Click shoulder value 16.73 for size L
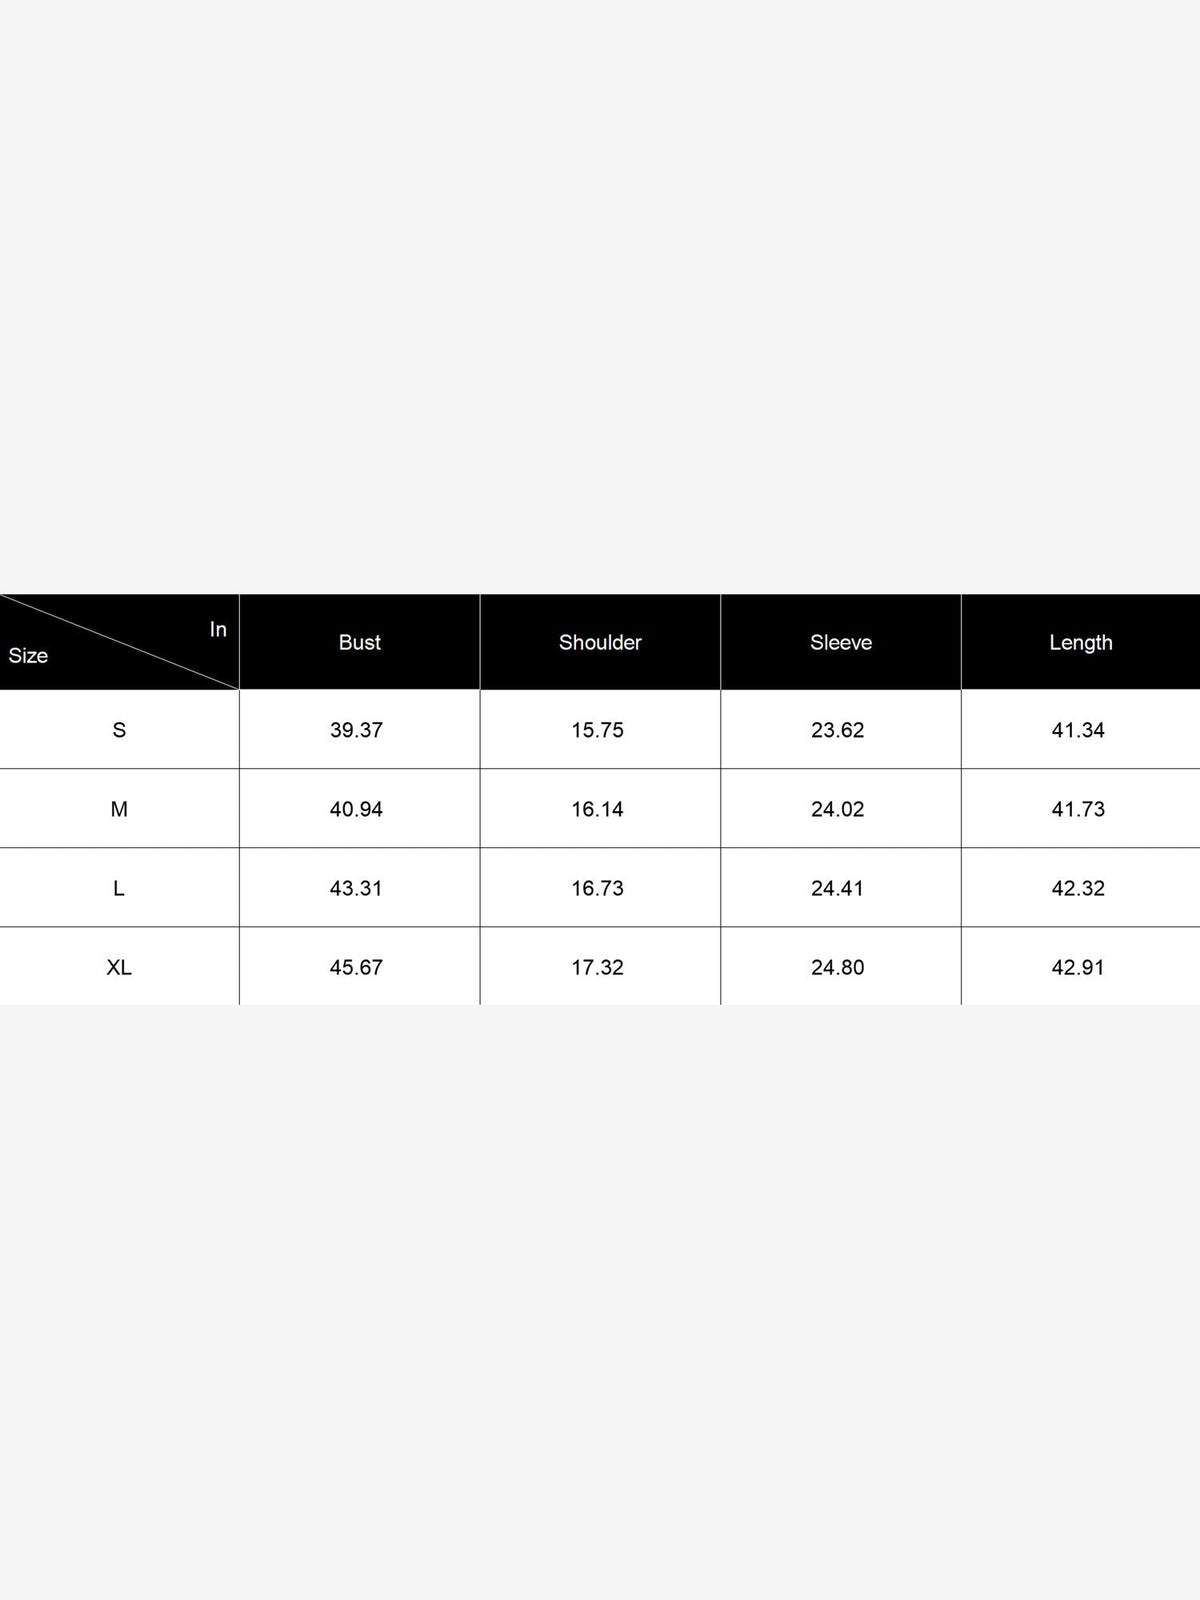The height and width of the screenshot is (1600, 1200). [x=598, y=888]
